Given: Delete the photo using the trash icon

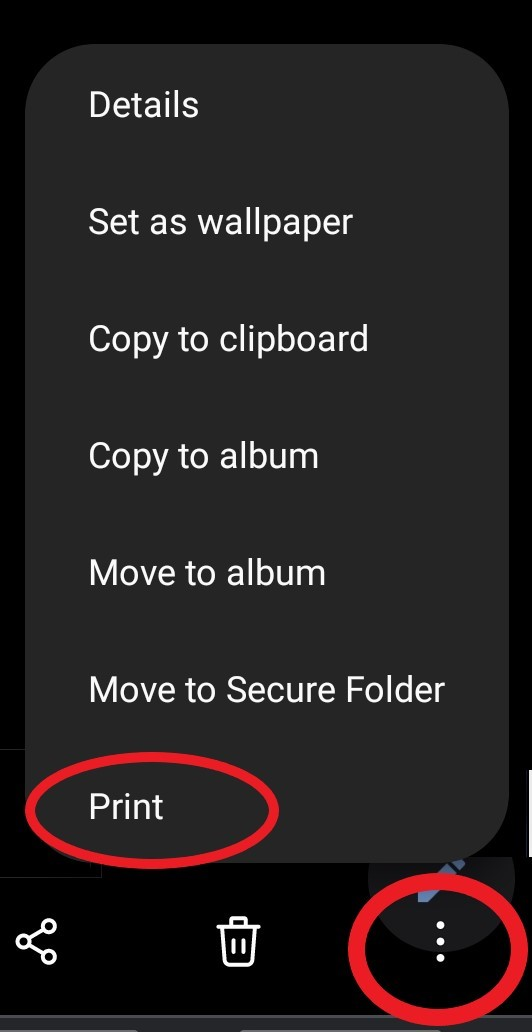Looking at the screenshot, I should click(238, 941).
